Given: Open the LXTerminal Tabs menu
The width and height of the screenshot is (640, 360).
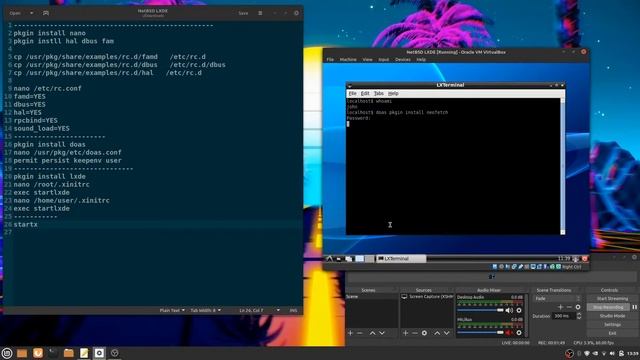Looking at the screenshot, I should tap(379, 93).
